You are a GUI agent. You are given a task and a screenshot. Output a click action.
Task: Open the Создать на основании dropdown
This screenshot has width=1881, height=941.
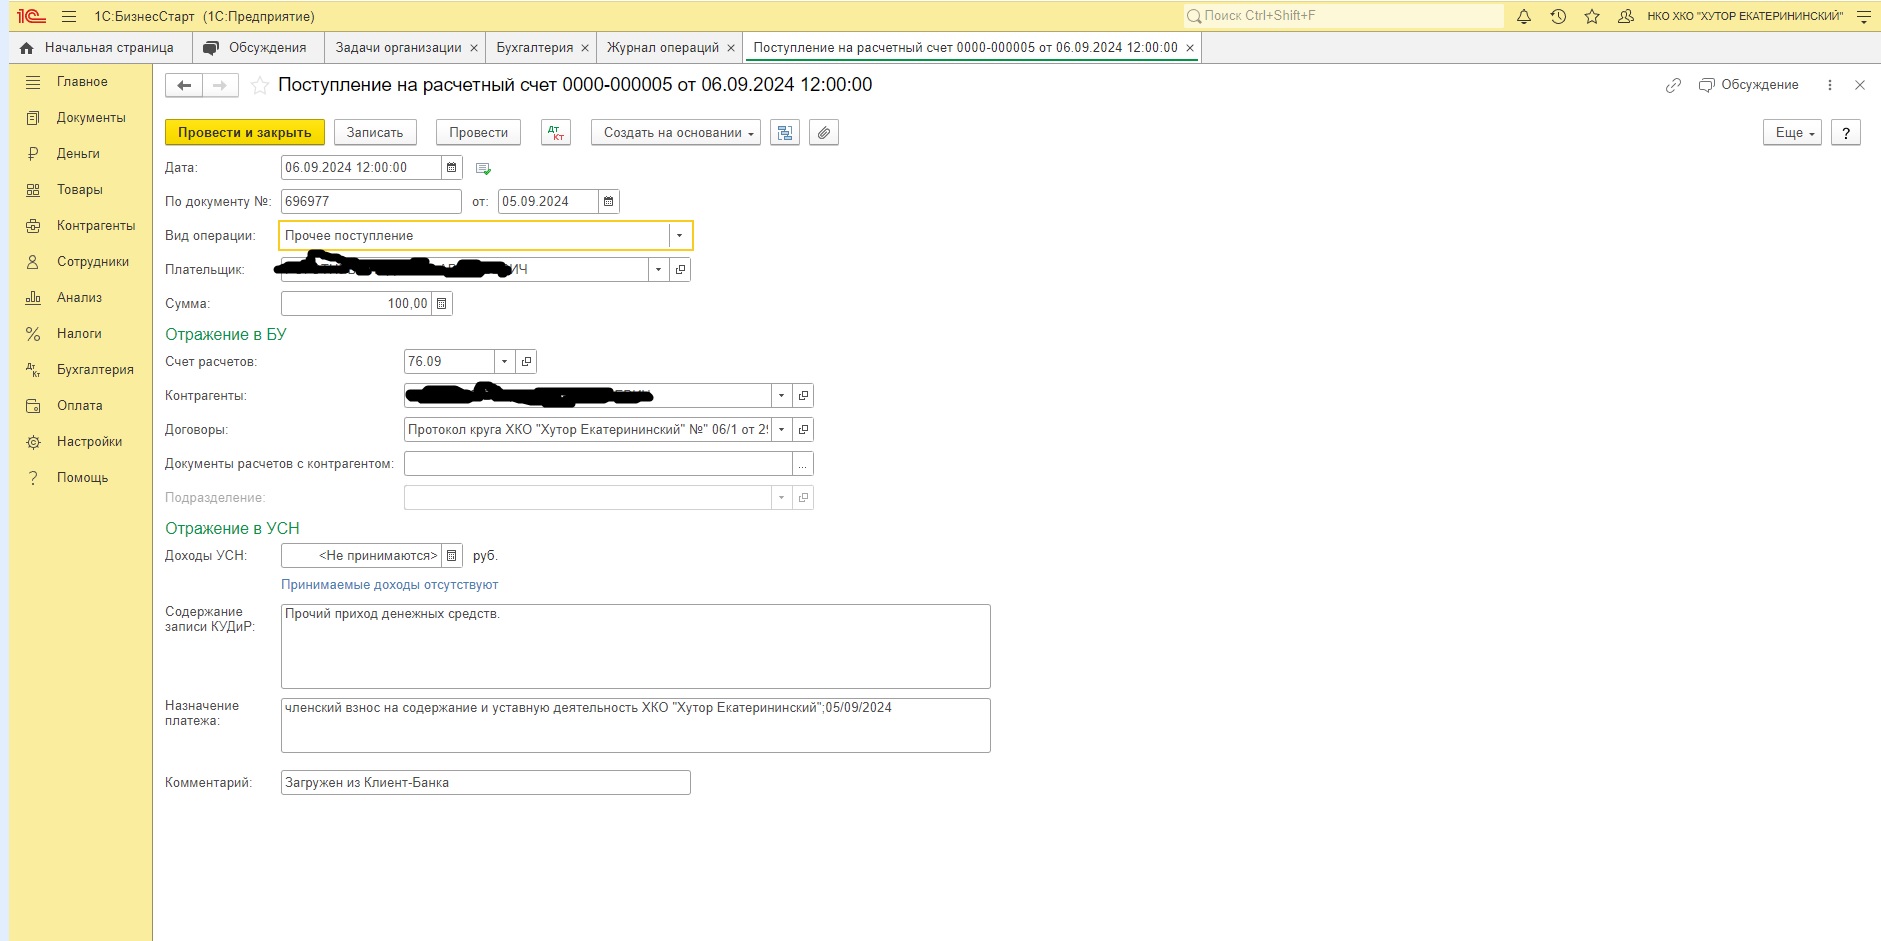click(x=676, y=133)
